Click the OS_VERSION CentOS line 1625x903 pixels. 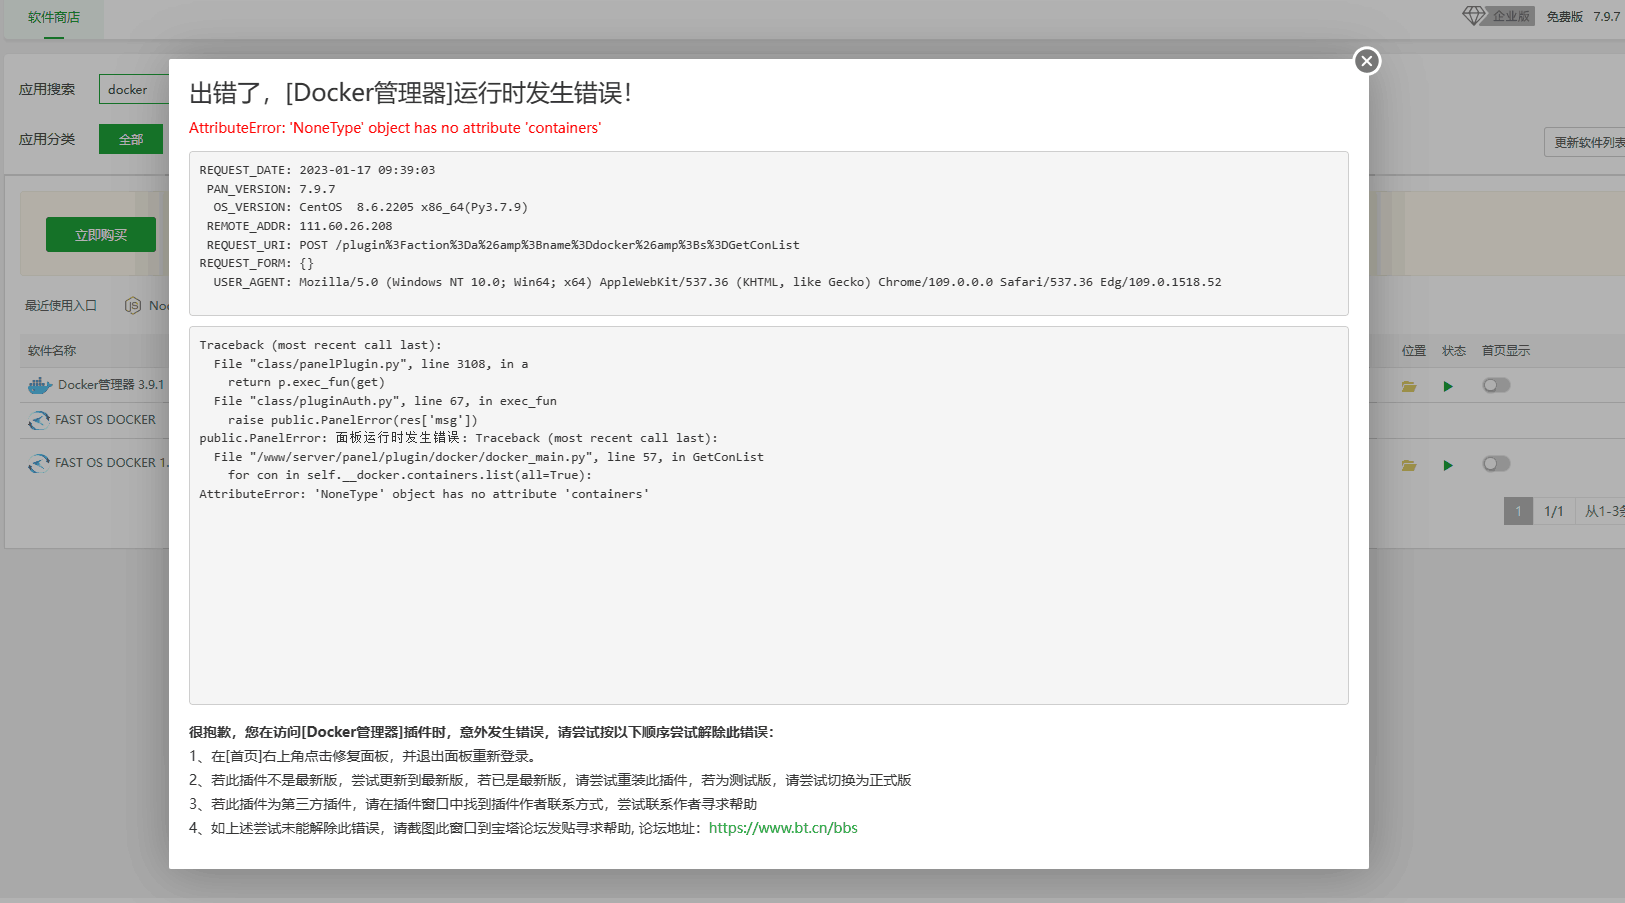(x=370, y=207)
